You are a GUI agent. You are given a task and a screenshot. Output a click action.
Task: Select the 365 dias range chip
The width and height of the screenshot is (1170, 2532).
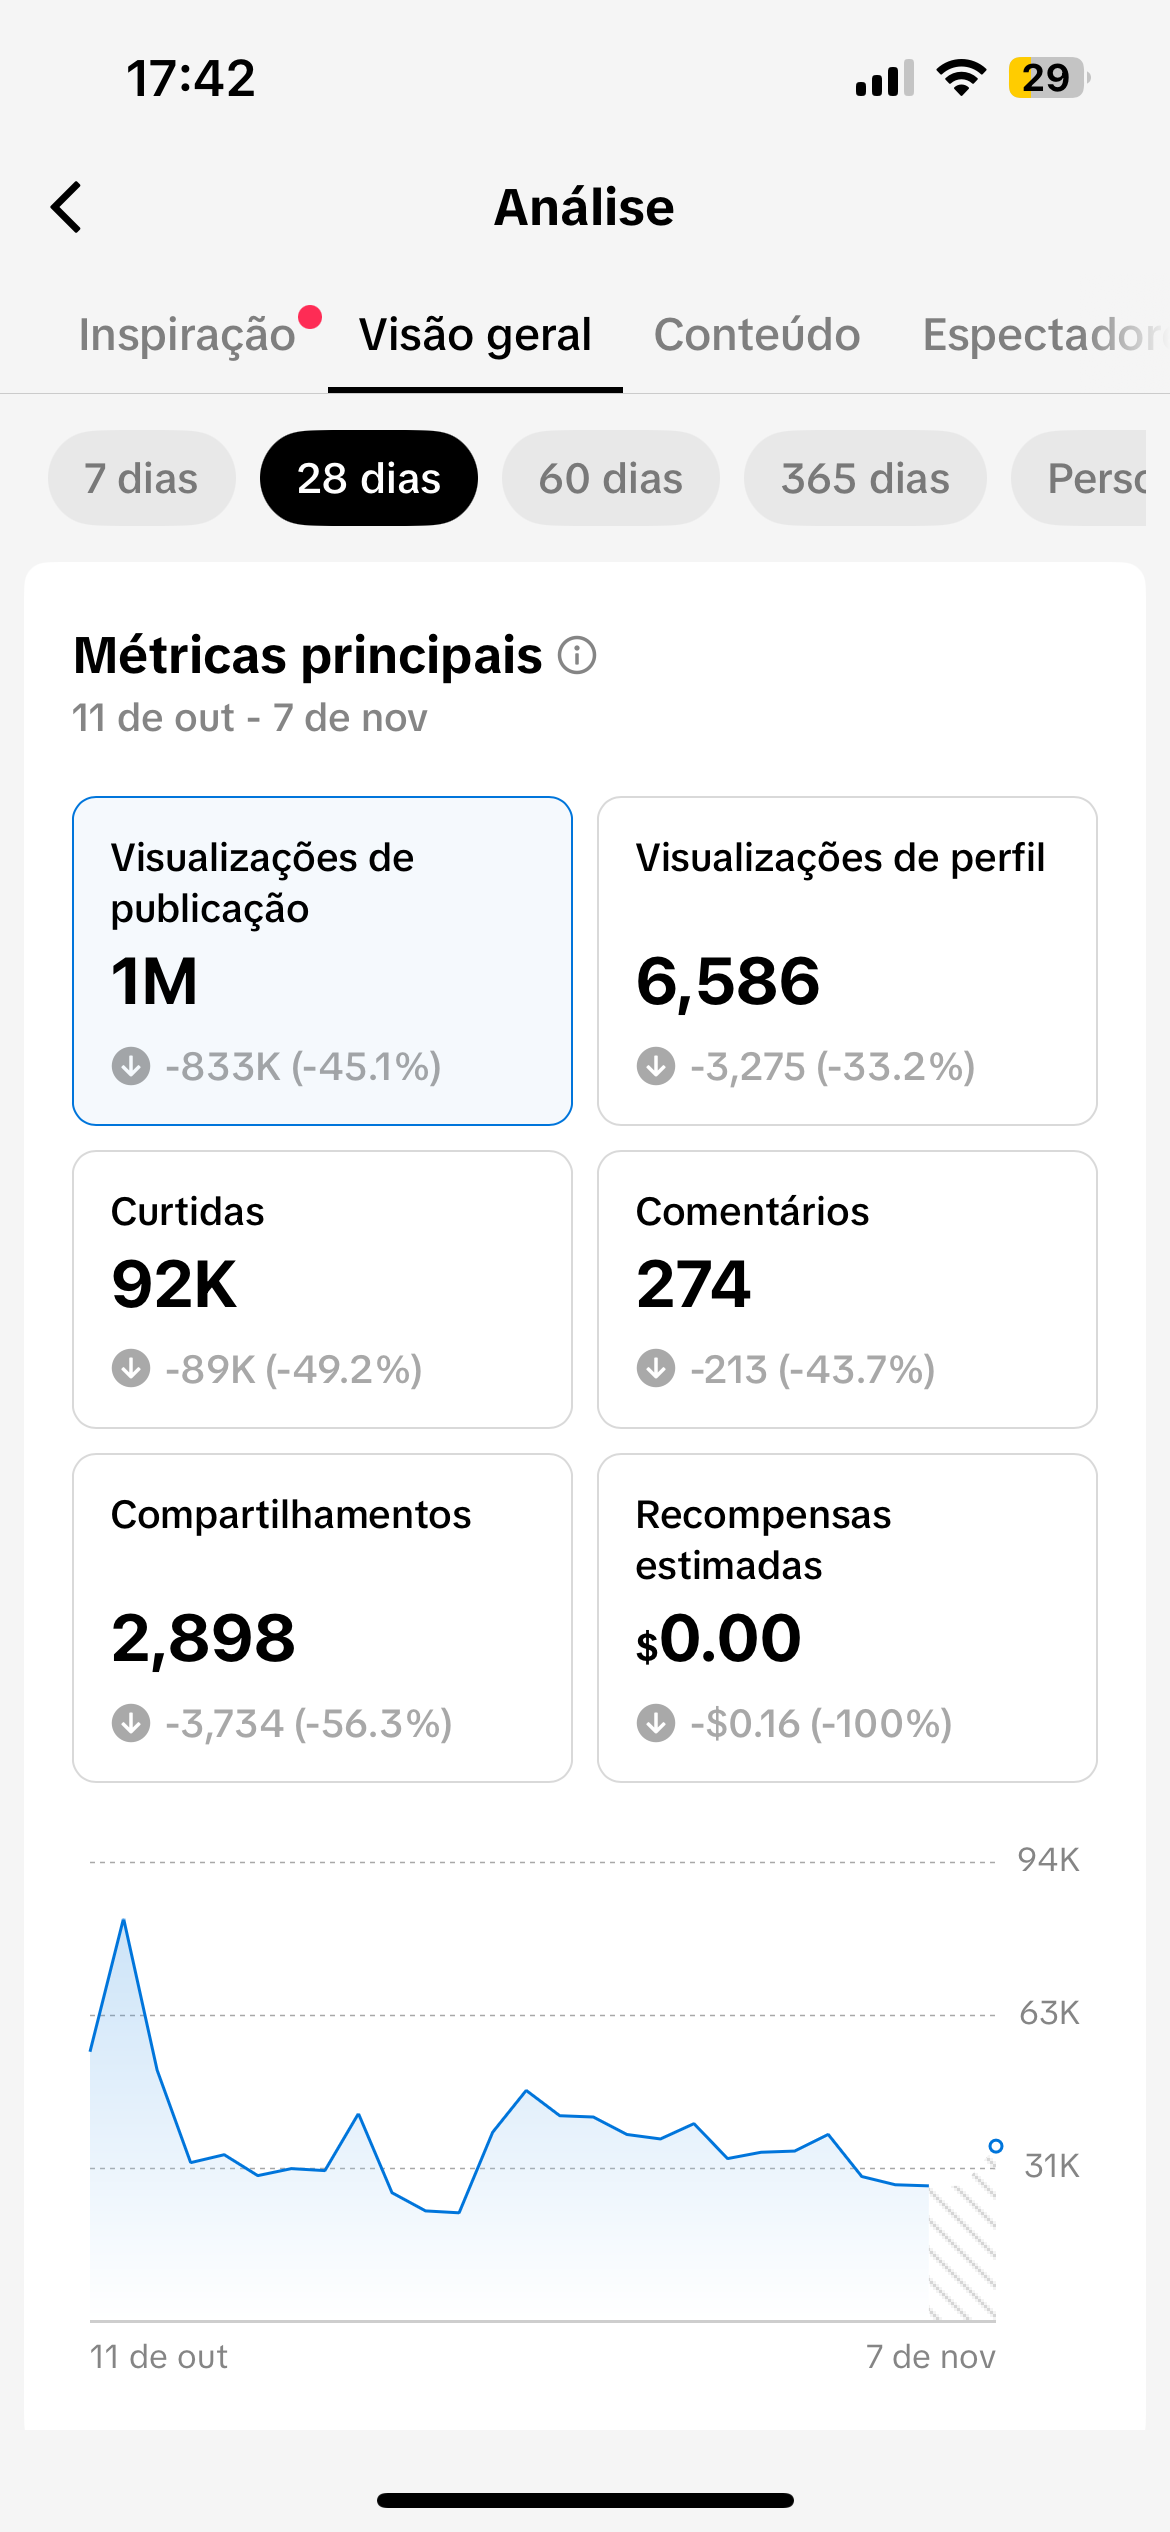tap(865, 478)
